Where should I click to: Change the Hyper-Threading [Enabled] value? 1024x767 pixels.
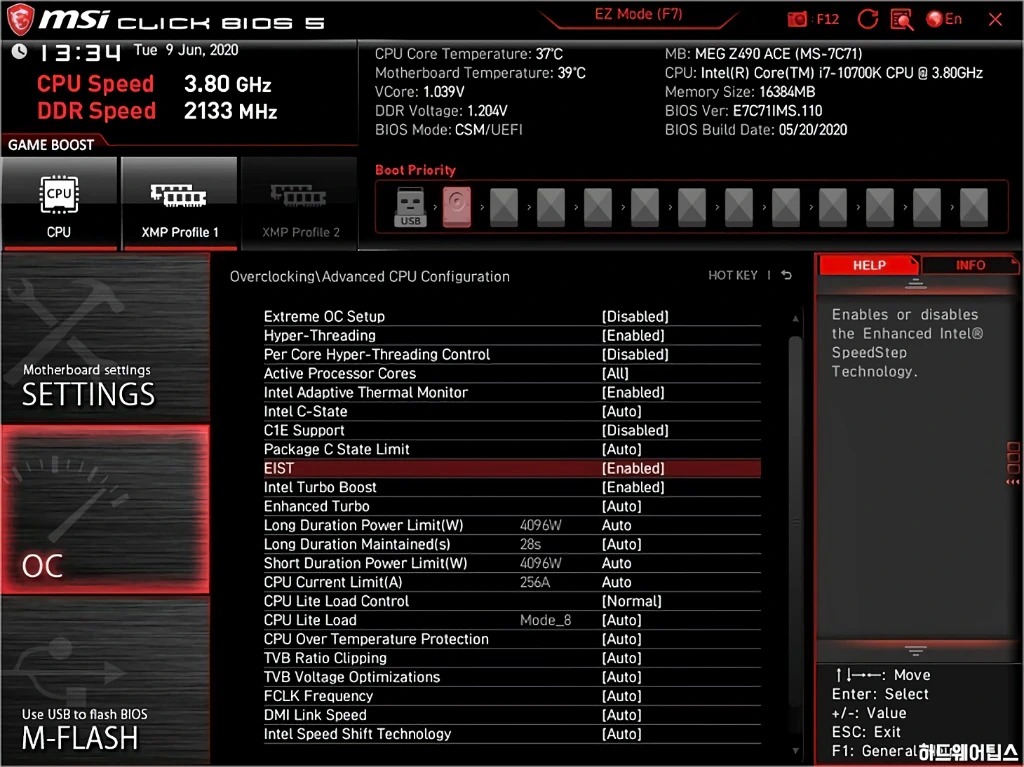click(633, 336)
